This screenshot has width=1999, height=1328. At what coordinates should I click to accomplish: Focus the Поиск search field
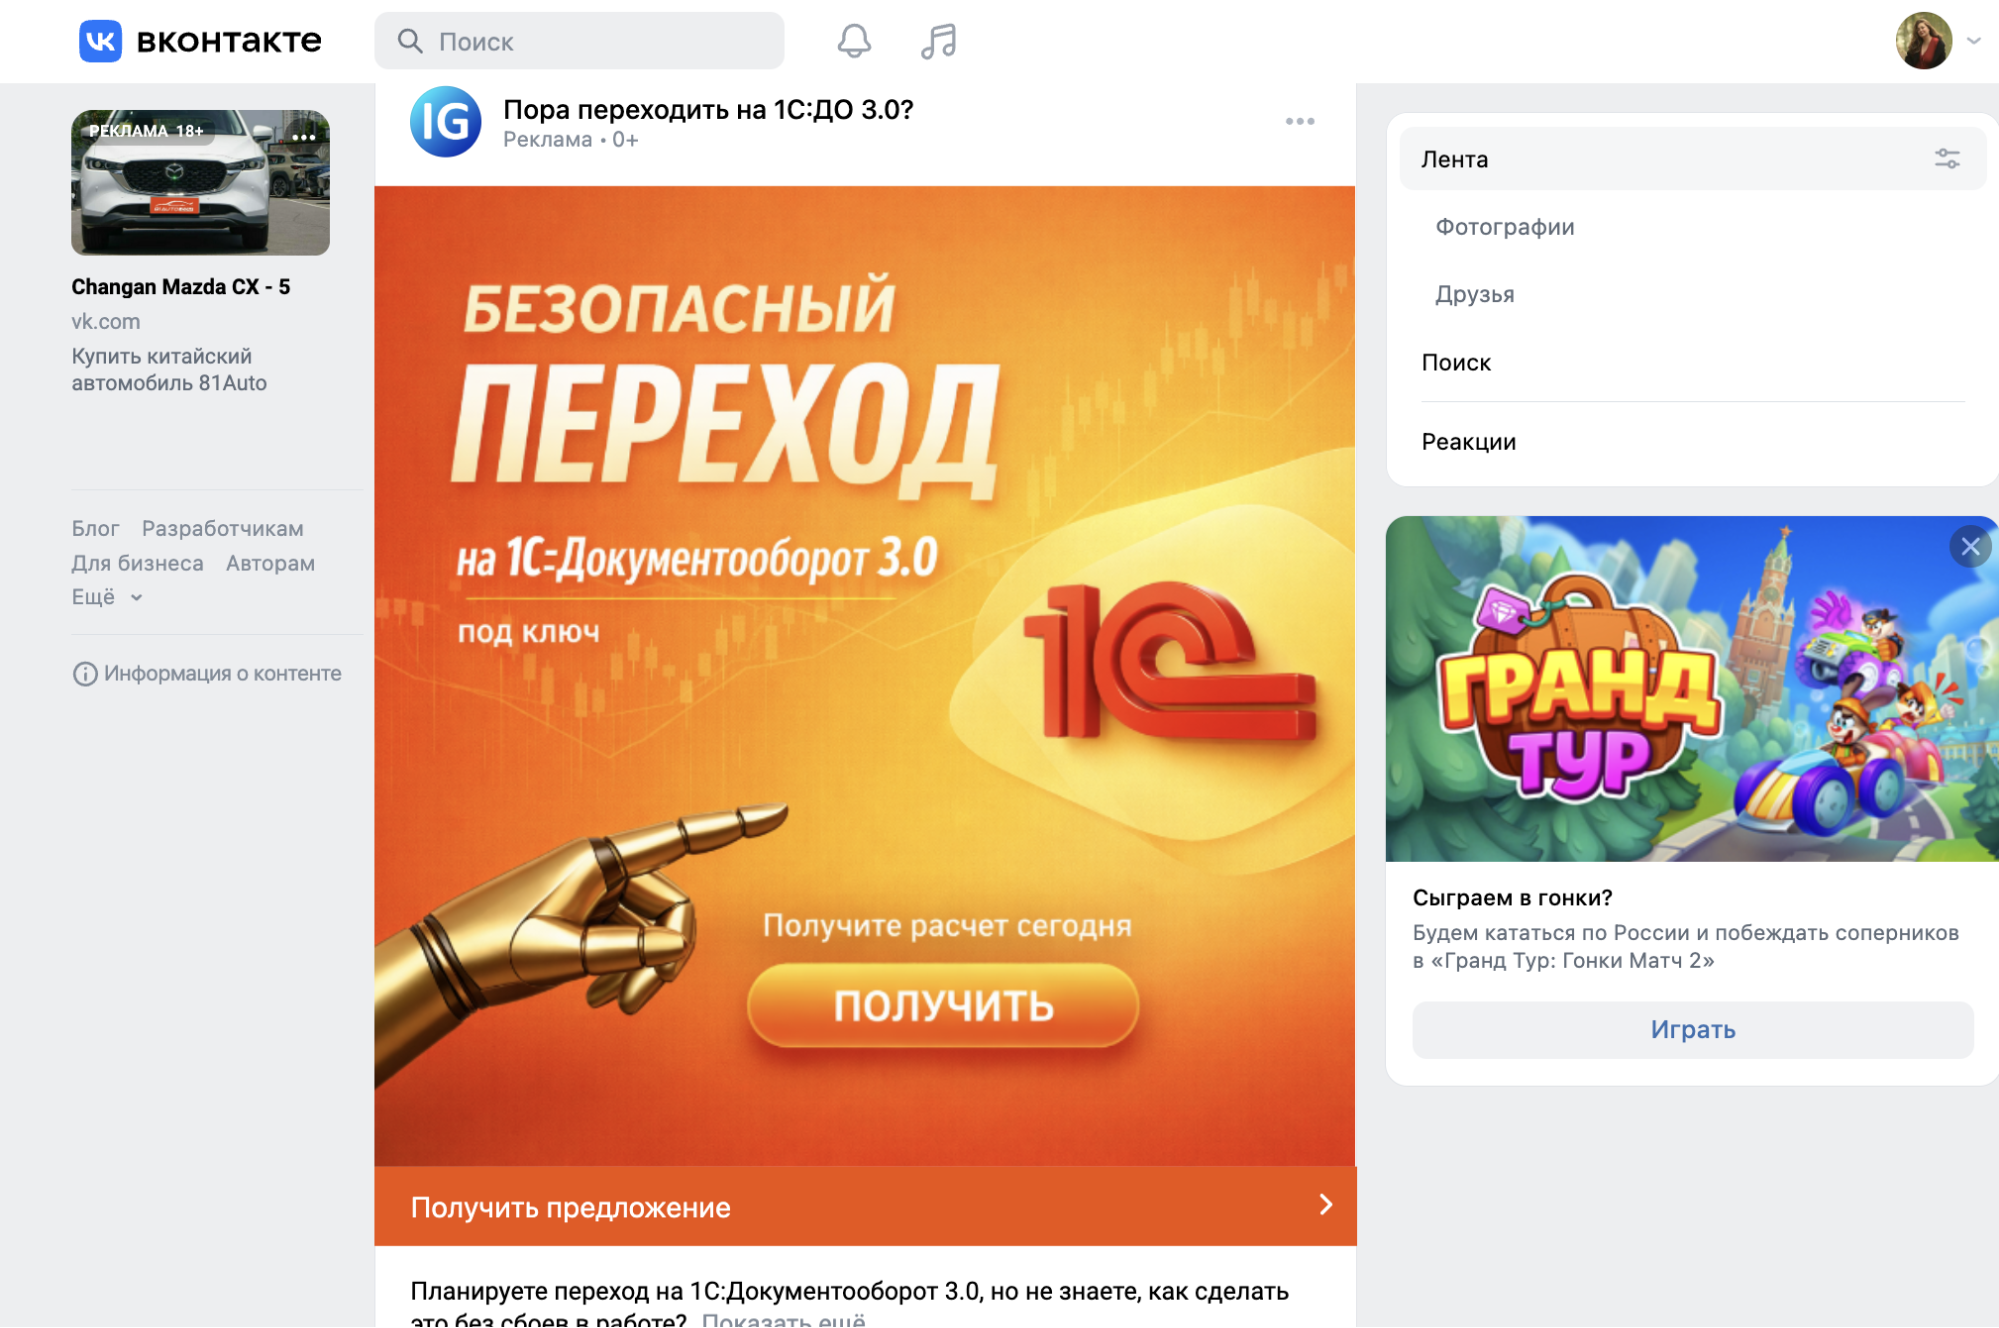coord(579,41)
